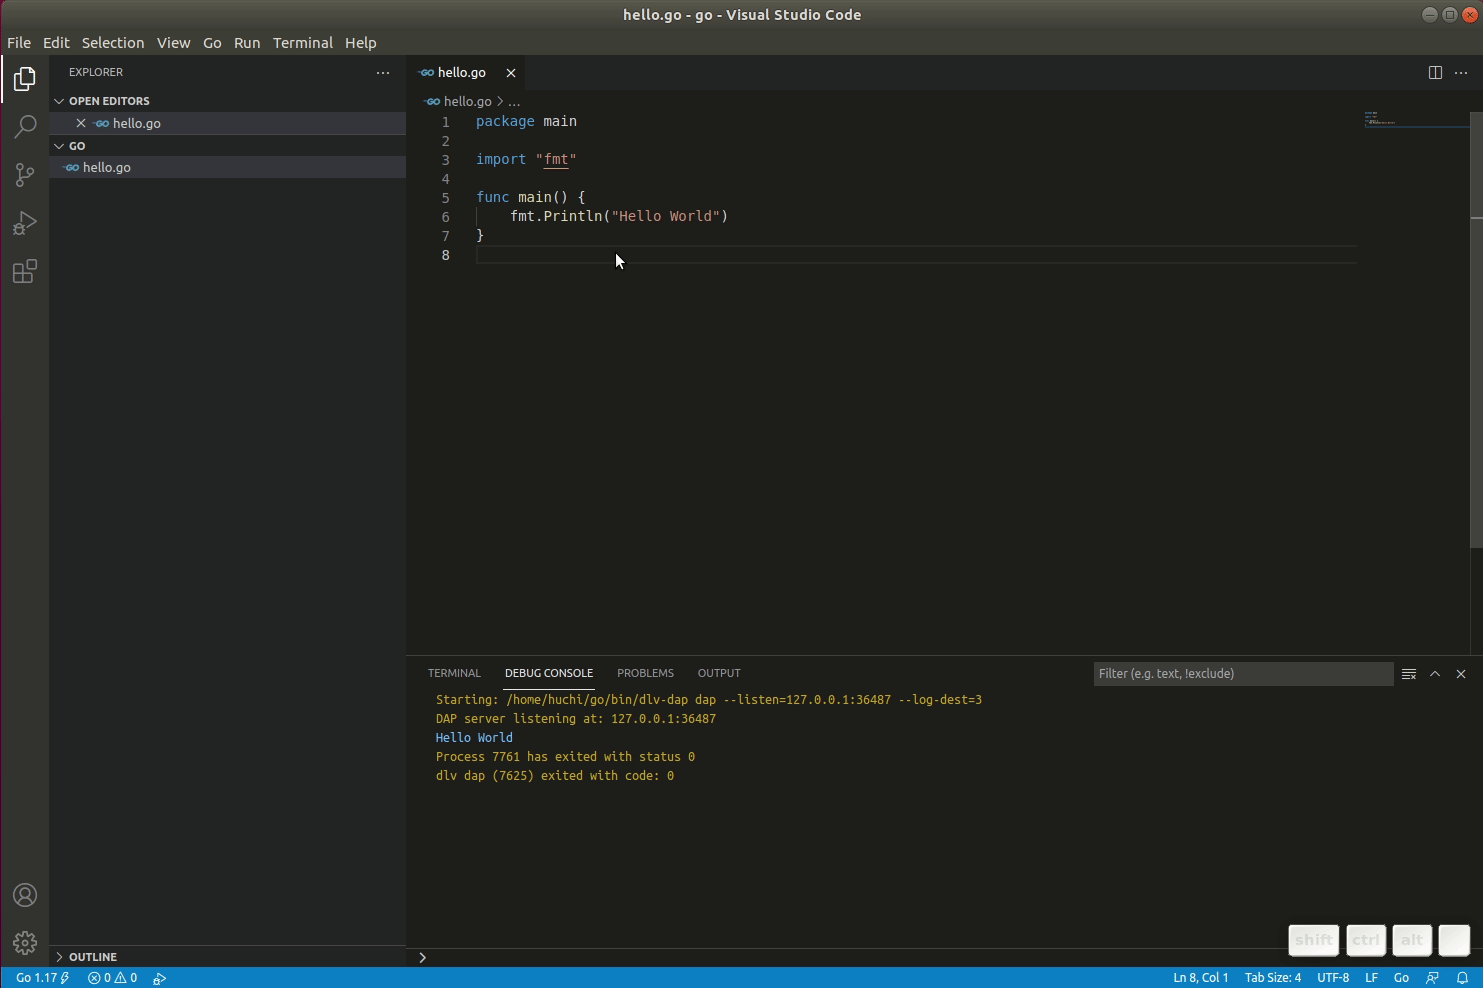The width and height of the screenshot is (1483, 988).
Task: Click the errors and warnings counter in status bar
Action: tap(112, 978)
